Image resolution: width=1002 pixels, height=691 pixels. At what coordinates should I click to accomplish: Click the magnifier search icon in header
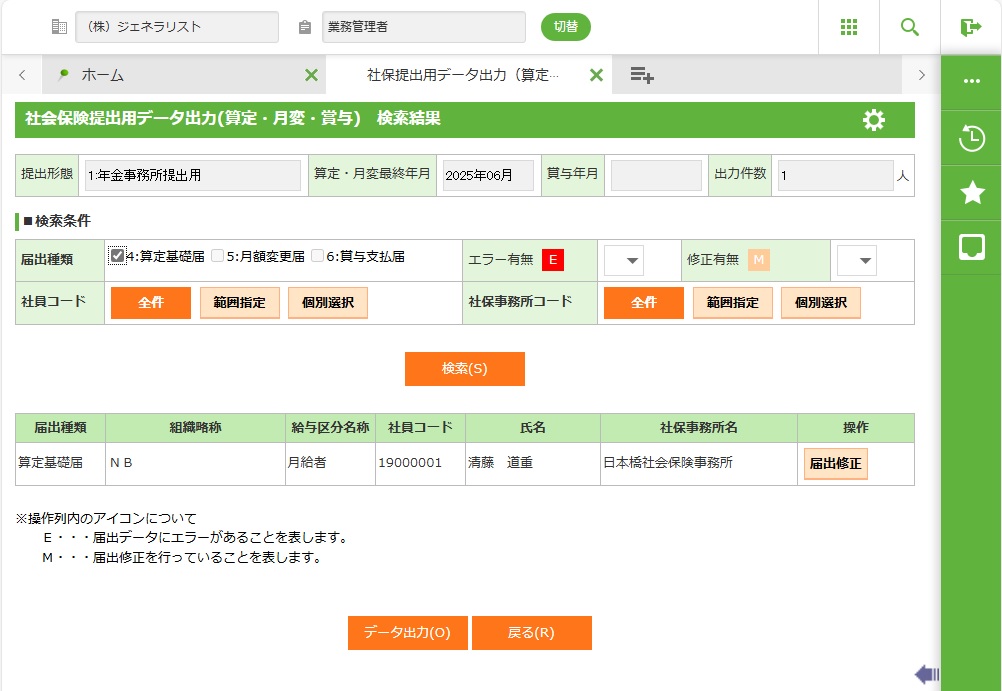point(910,27)
